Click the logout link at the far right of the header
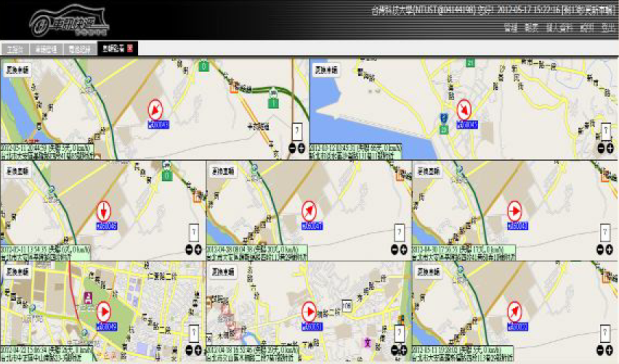 [x=608, y=28]
